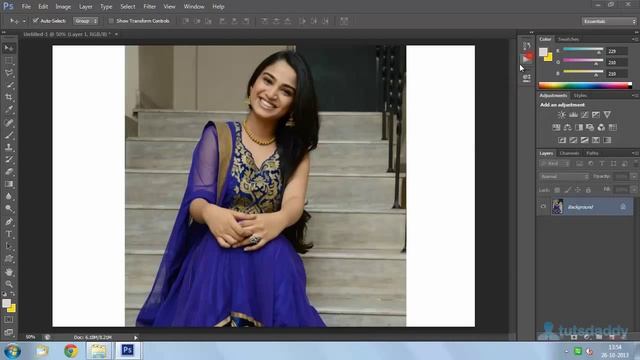The height and width of the screenshot is (360, 640).
Task: Switch to the Styles tab
Action: (x=580, y=96)
